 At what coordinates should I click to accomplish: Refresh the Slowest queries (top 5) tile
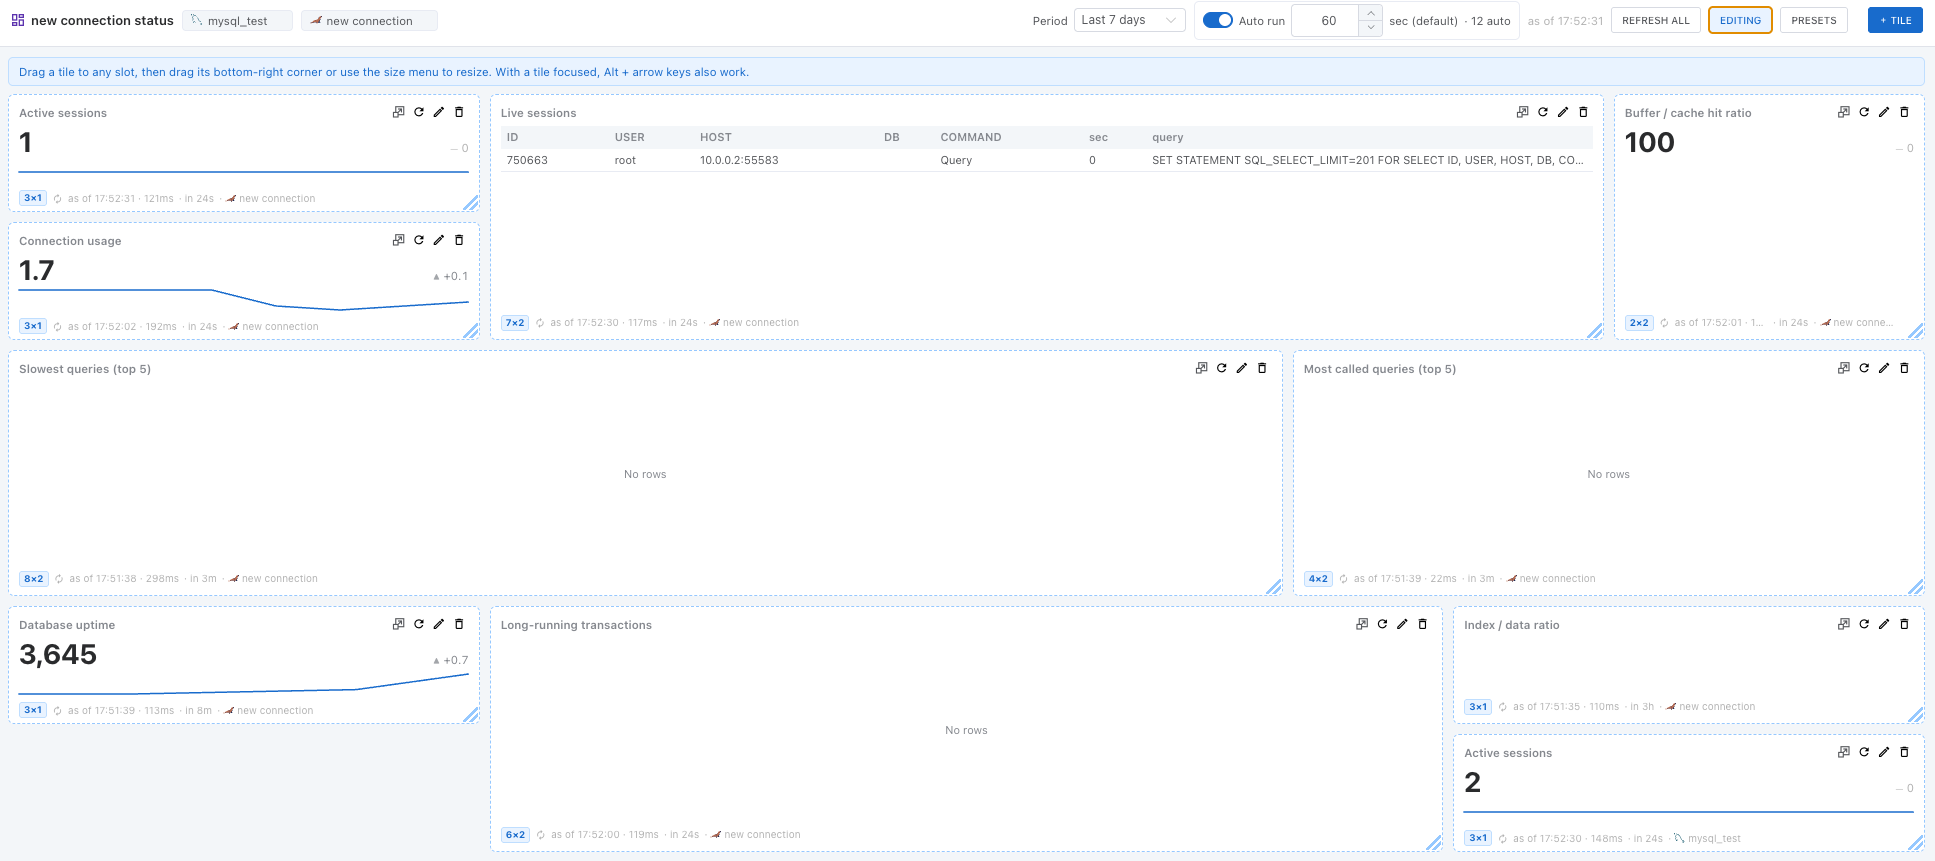coord(1222,368)
